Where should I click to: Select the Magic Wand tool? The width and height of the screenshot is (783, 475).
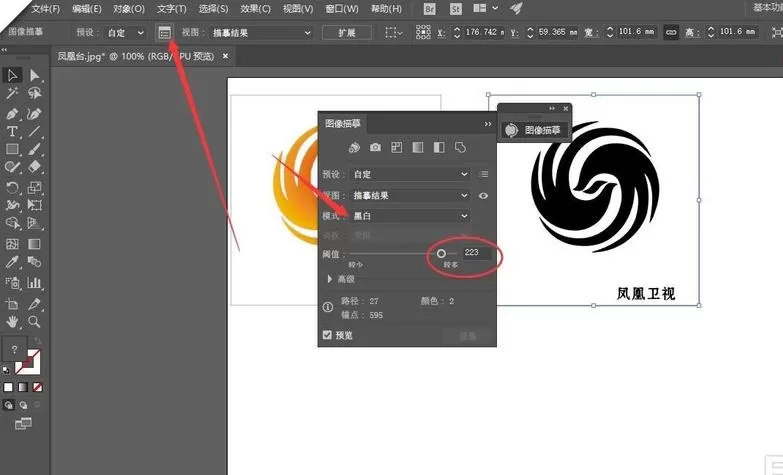tap(12, 93)
